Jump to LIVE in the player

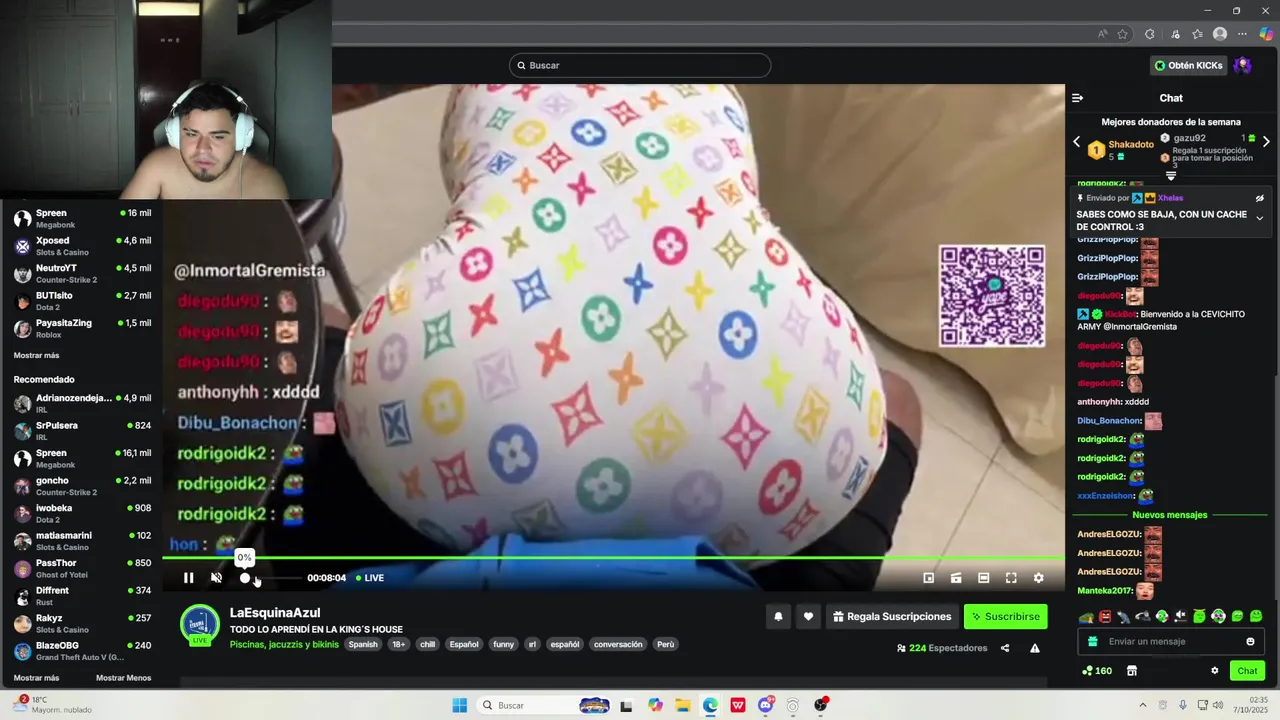[x=370, y=578]
